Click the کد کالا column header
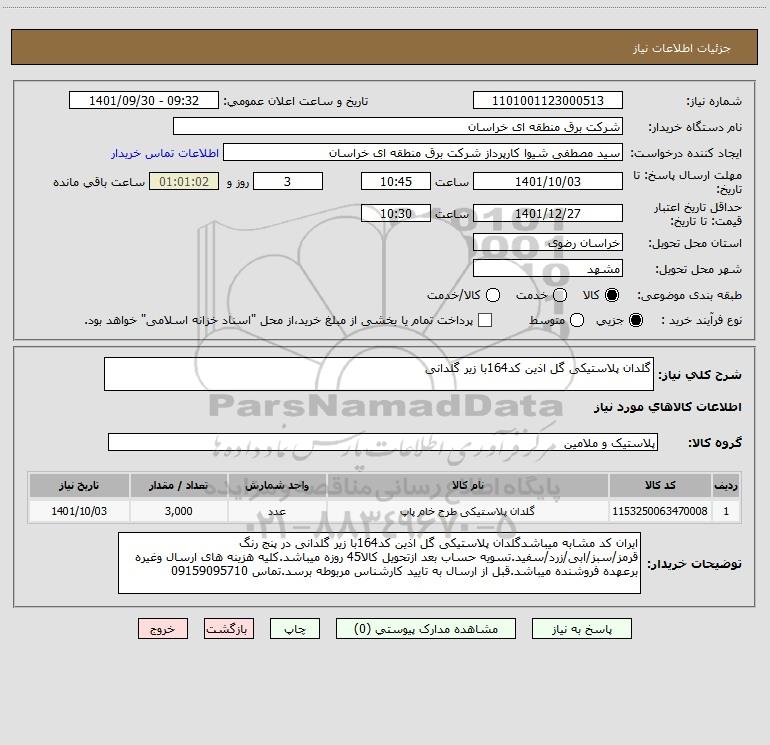 (660, 485)
